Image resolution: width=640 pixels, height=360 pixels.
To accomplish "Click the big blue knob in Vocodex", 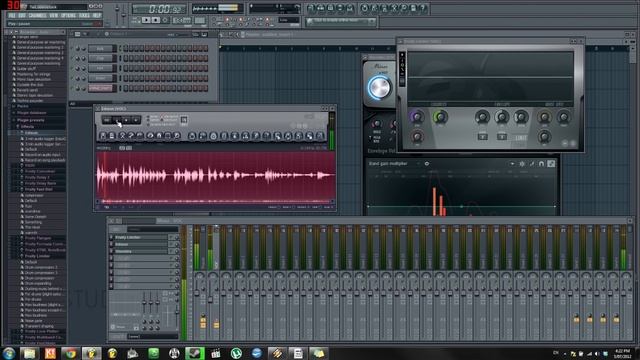I will (379, 87).
